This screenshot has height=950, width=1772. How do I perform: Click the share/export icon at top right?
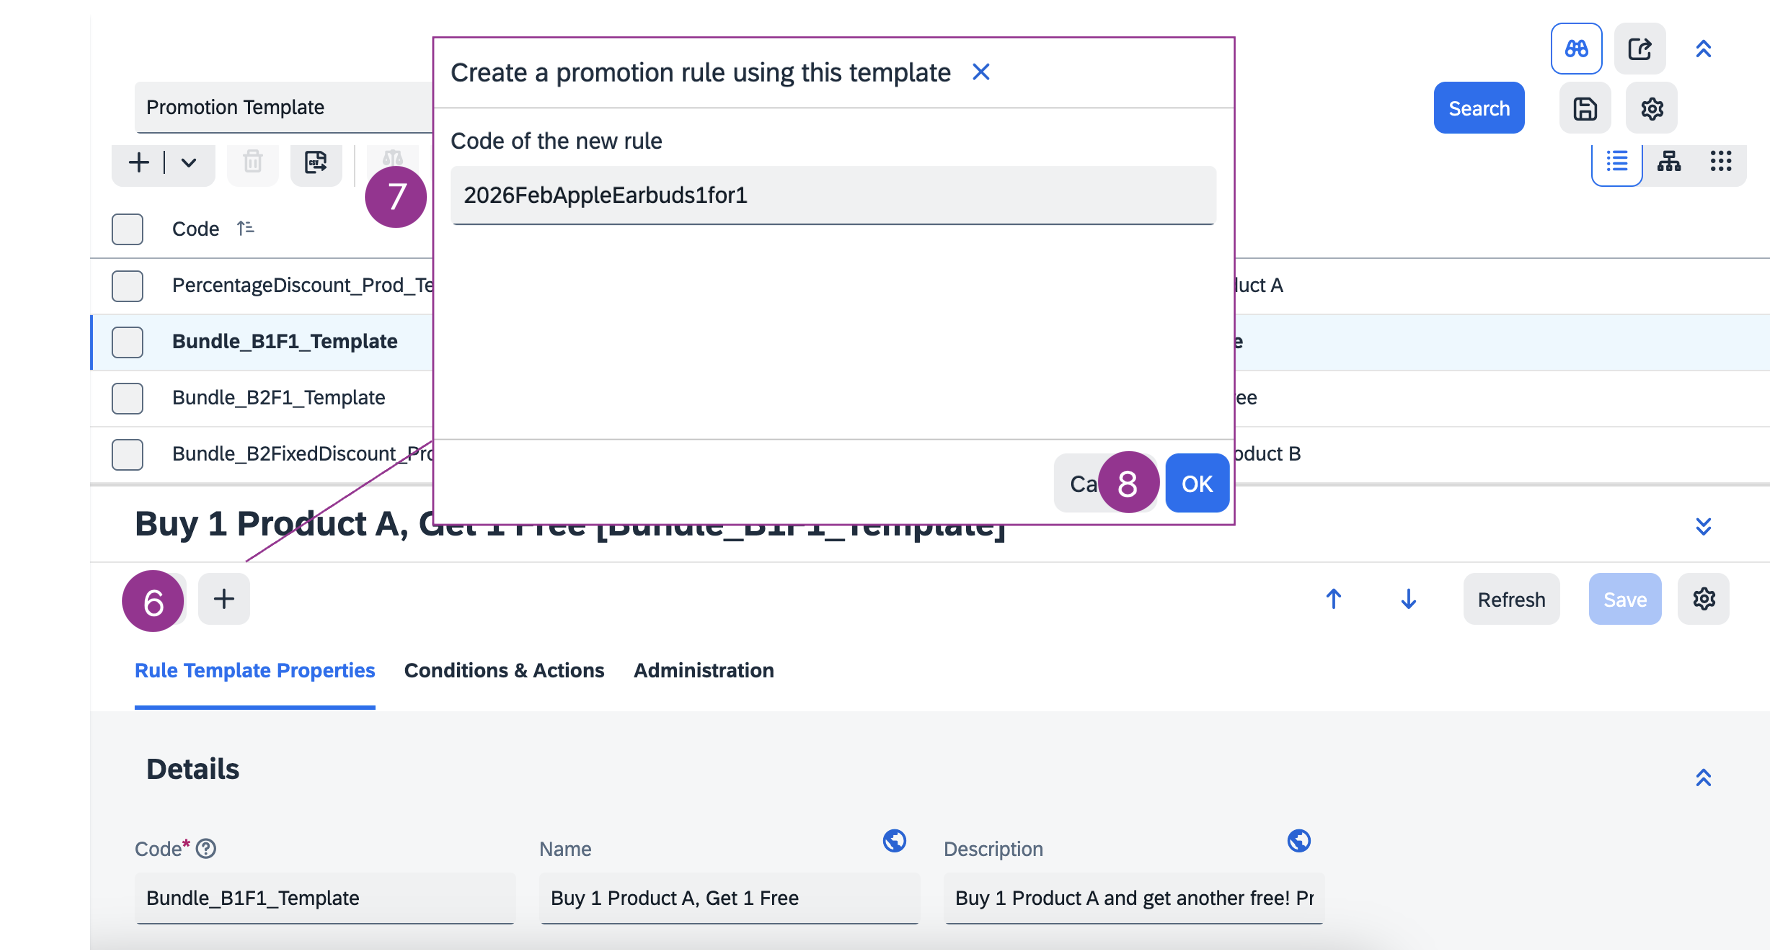point(1639,49)
